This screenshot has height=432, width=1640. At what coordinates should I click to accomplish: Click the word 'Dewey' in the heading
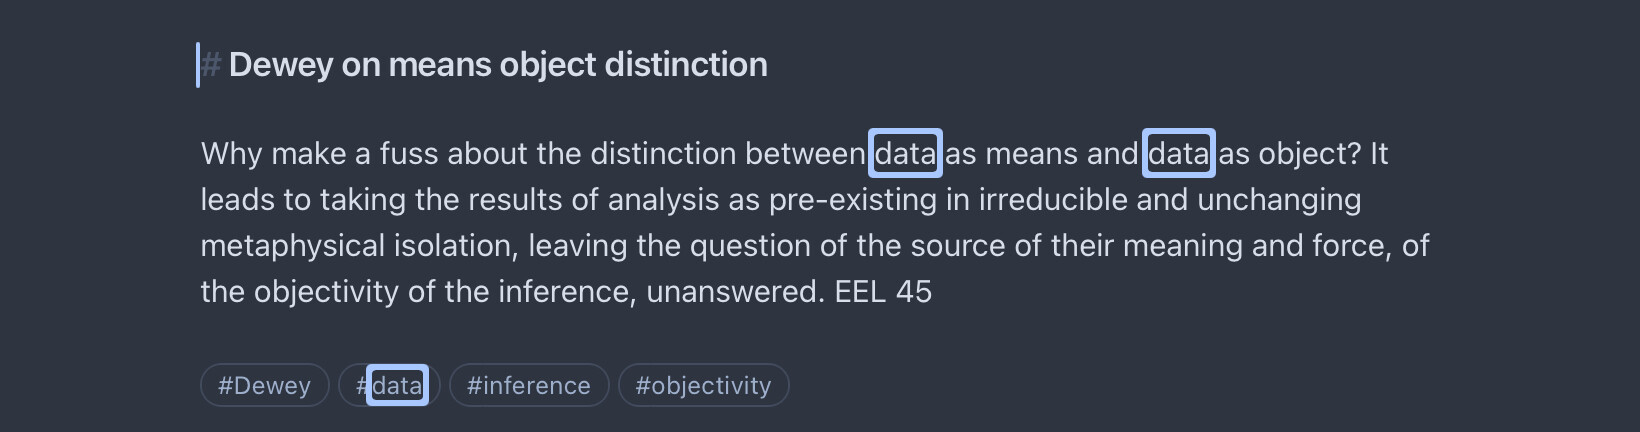281,65
